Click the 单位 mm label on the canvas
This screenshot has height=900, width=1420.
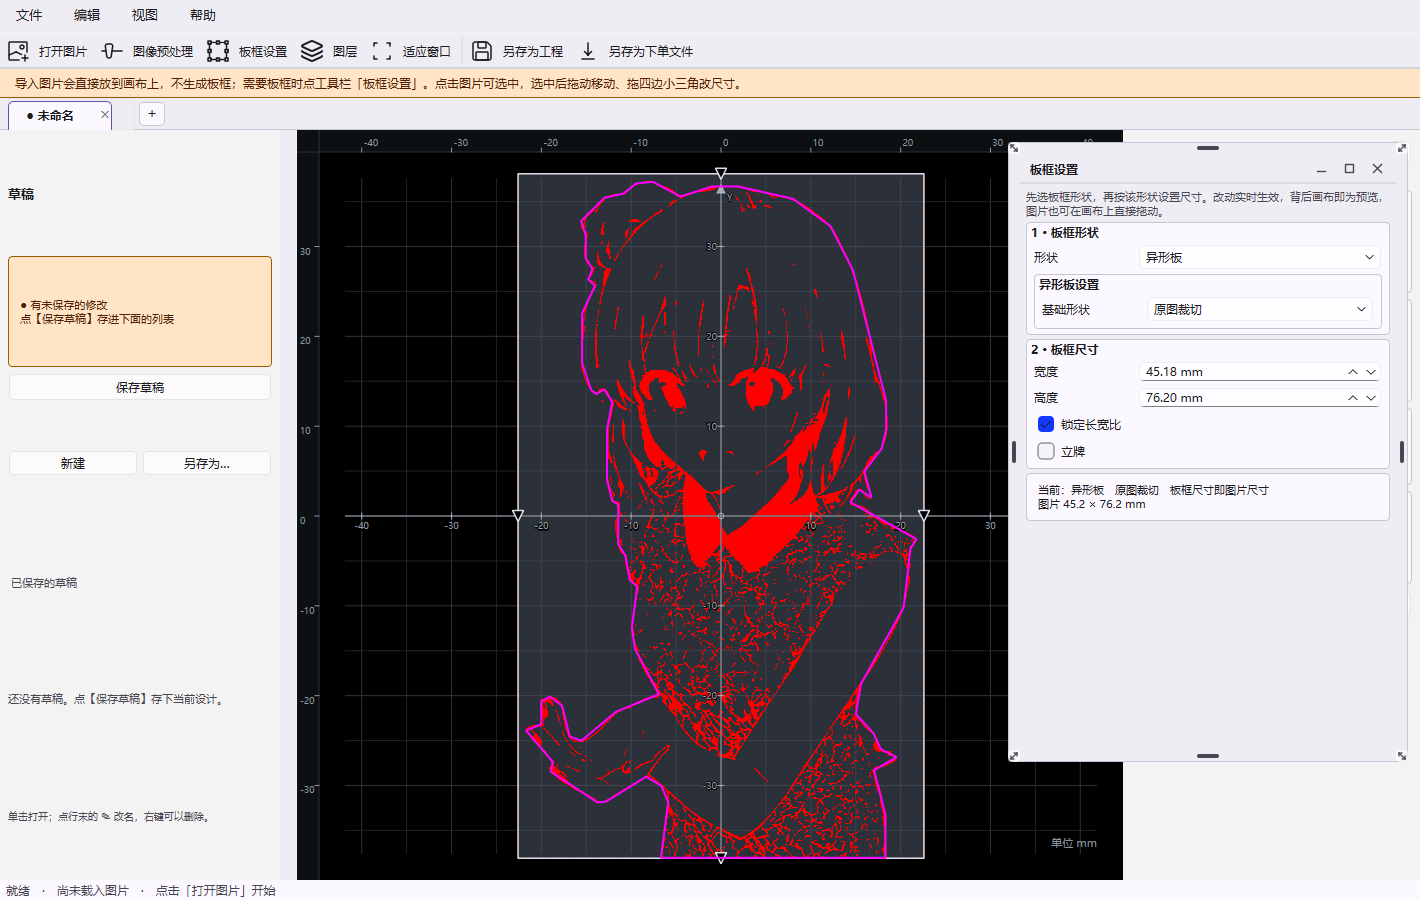tap(1074, 843)
